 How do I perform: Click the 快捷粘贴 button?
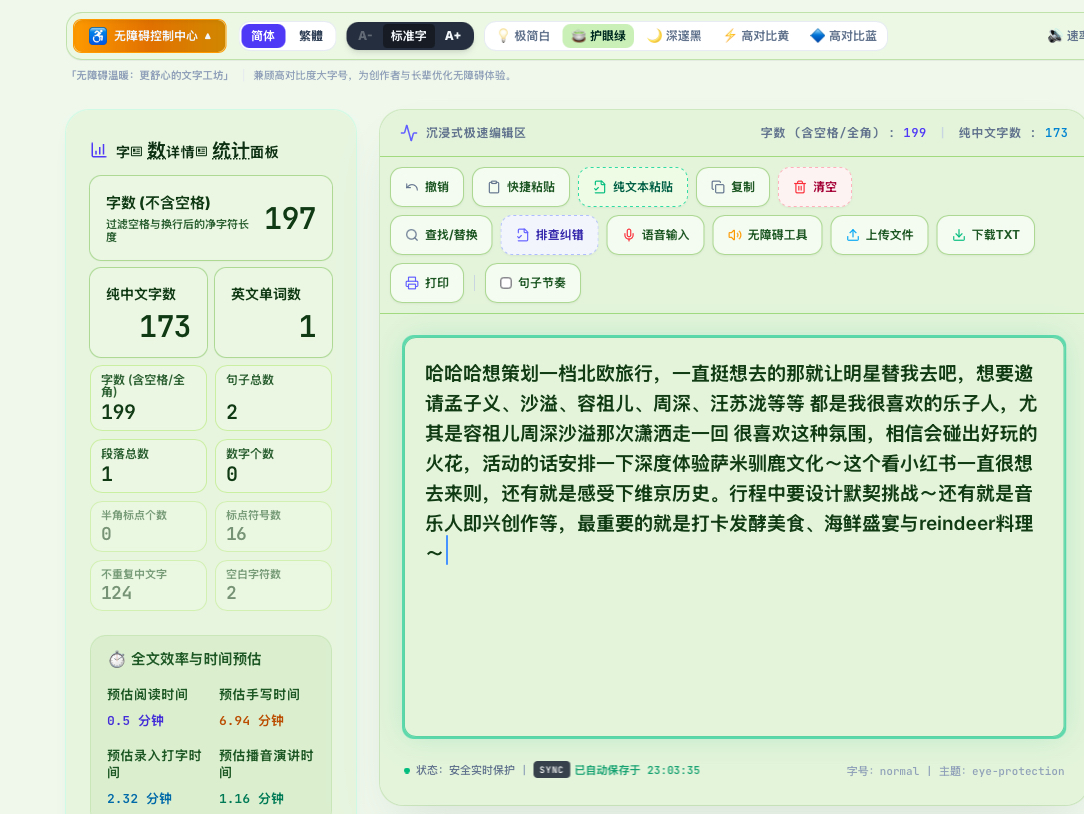pos(521,187)
